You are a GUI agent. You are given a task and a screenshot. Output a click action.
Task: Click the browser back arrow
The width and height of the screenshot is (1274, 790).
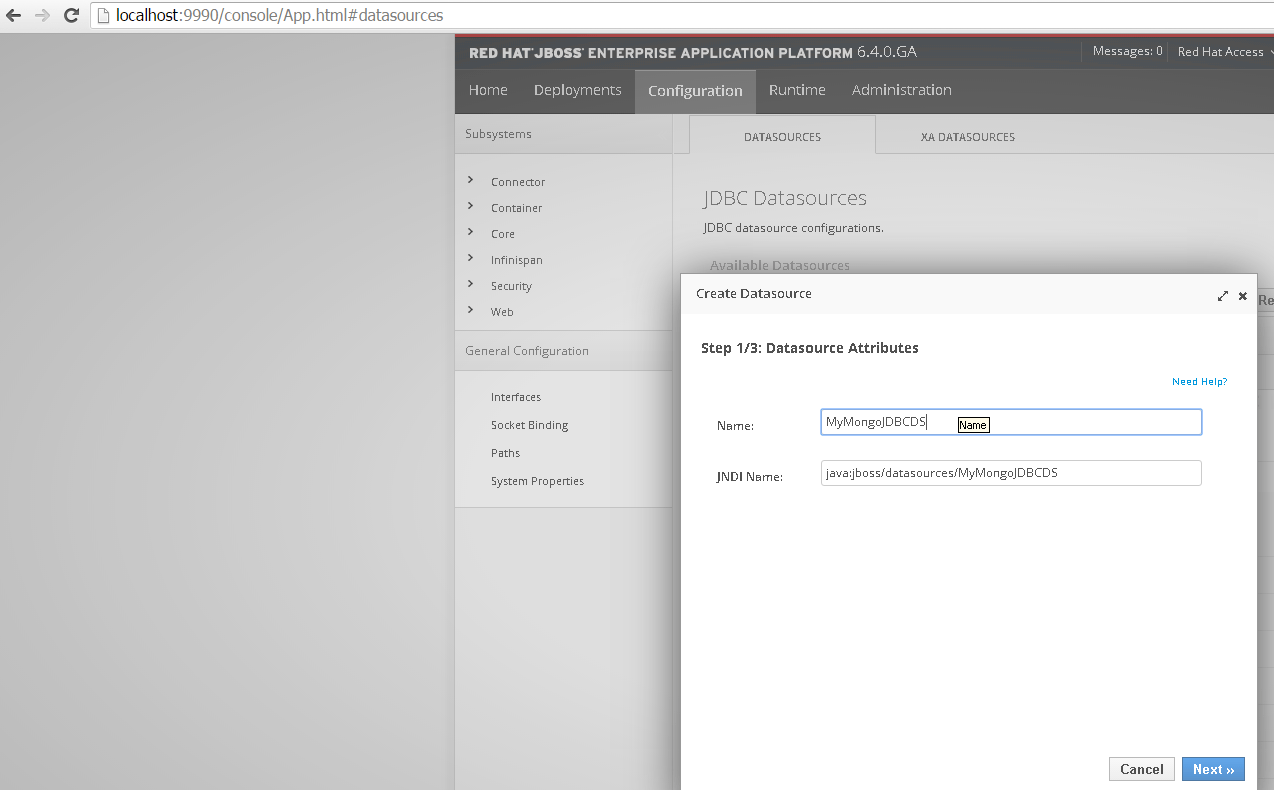[14, 16]
